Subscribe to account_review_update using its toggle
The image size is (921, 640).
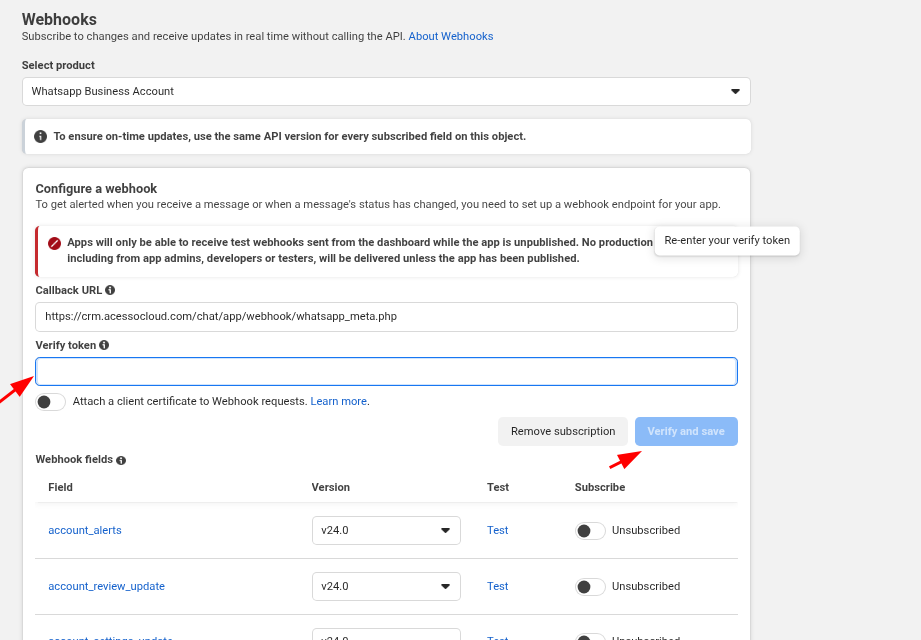tap(590, 586)
